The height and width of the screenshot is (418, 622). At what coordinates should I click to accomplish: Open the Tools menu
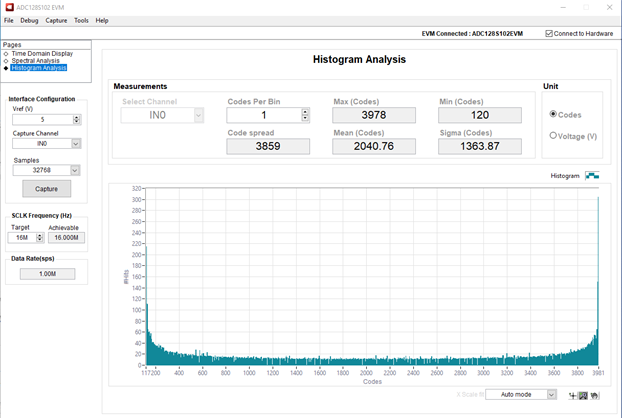click(x=81, y=20)
